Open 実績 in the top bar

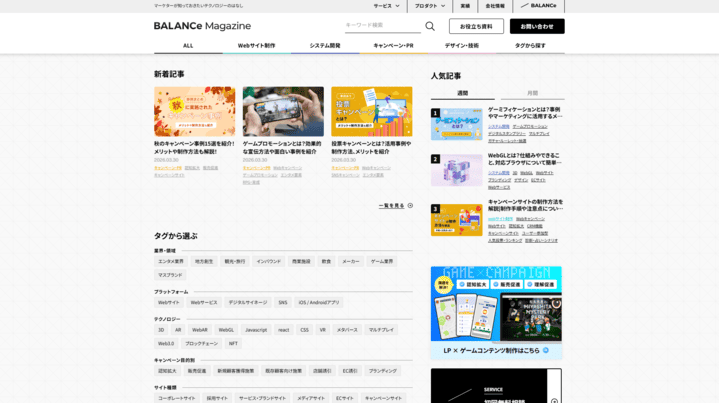pos(465,6)
